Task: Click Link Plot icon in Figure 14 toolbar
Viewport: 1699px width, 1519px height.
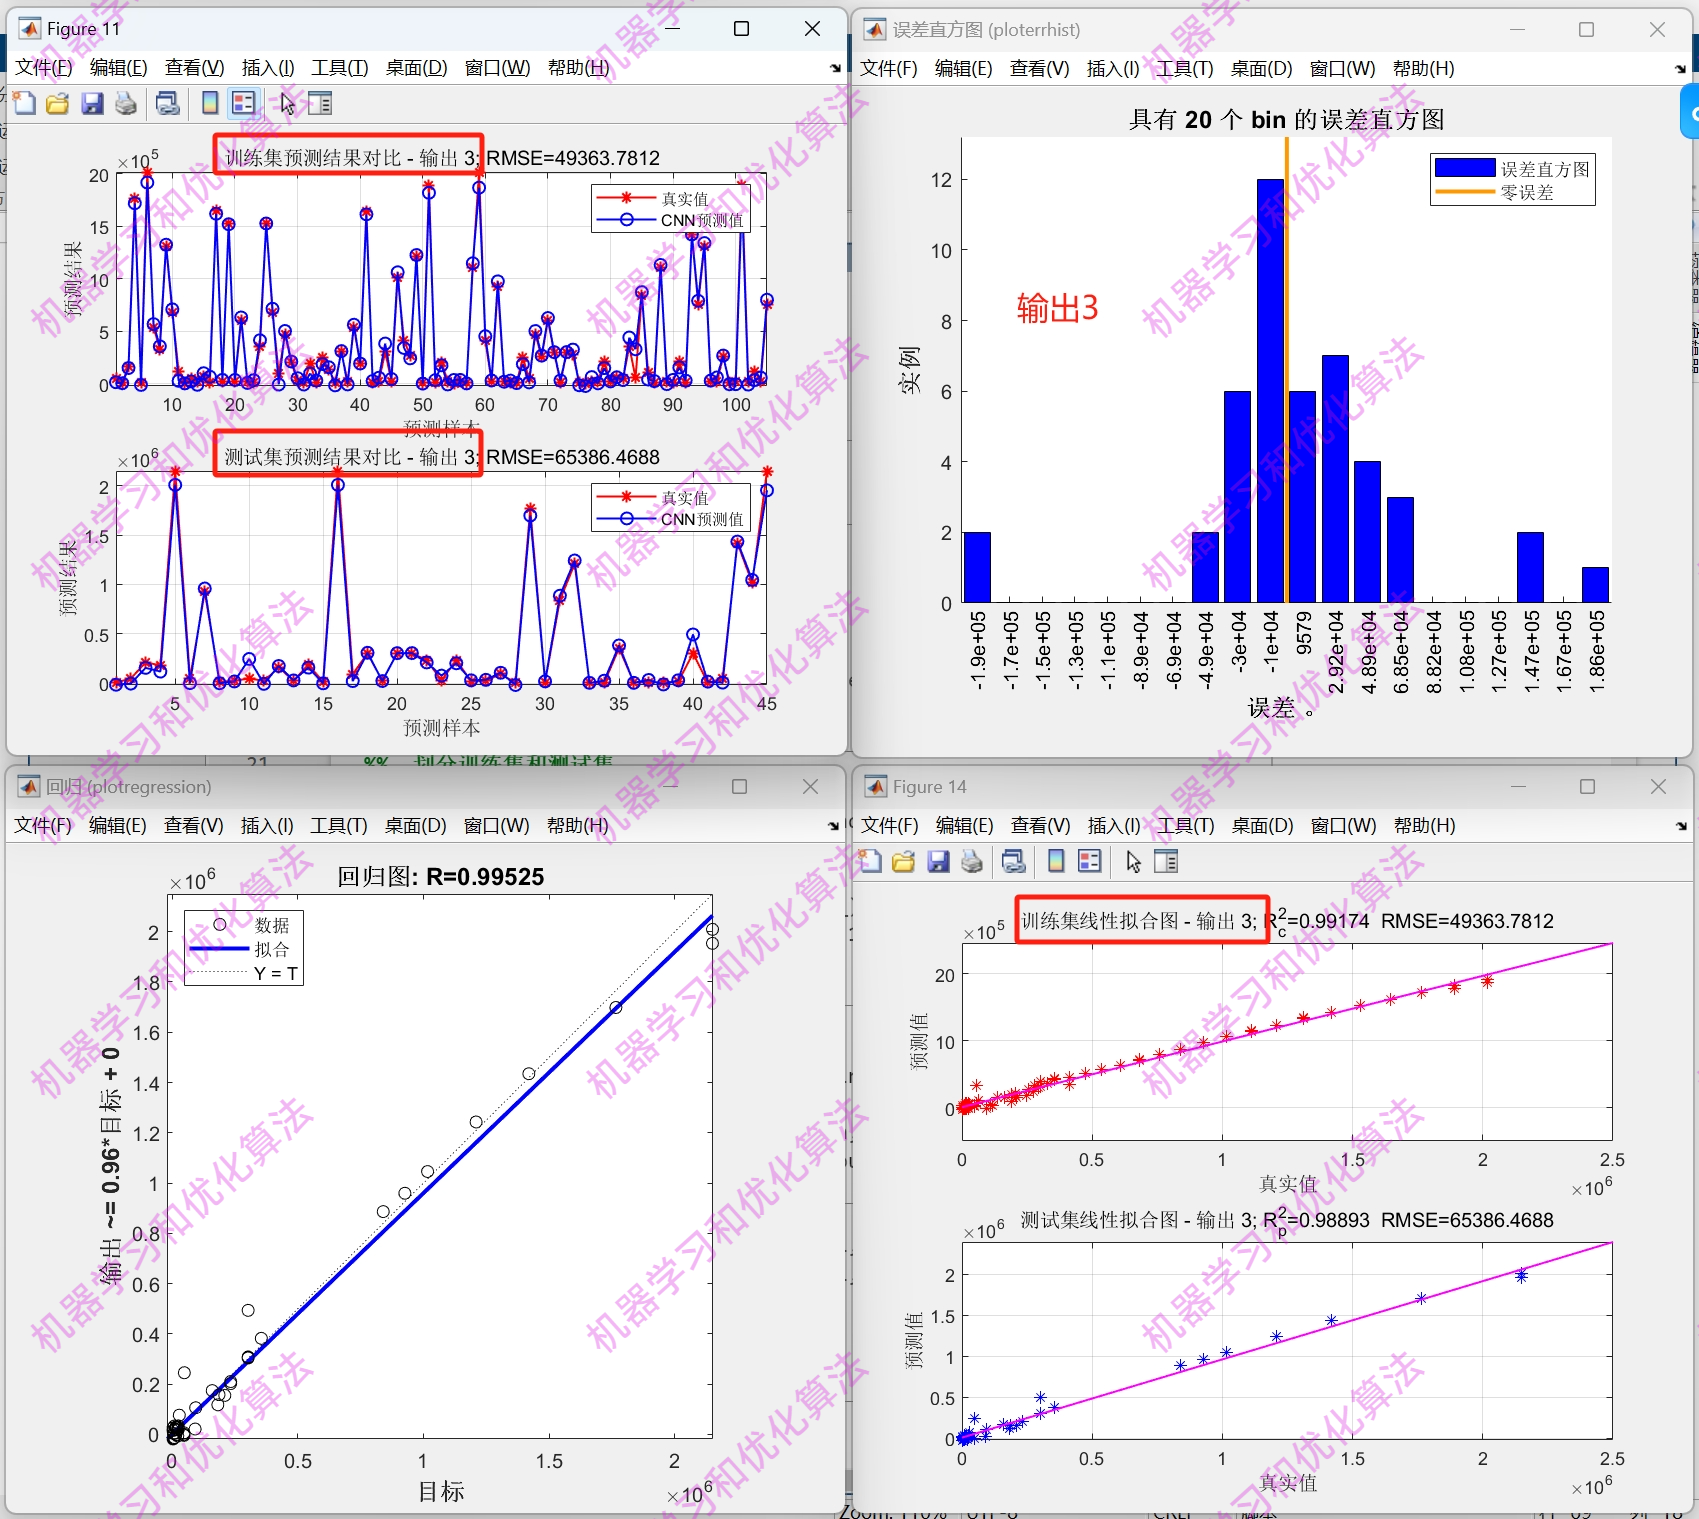Action: [1014, 861]
